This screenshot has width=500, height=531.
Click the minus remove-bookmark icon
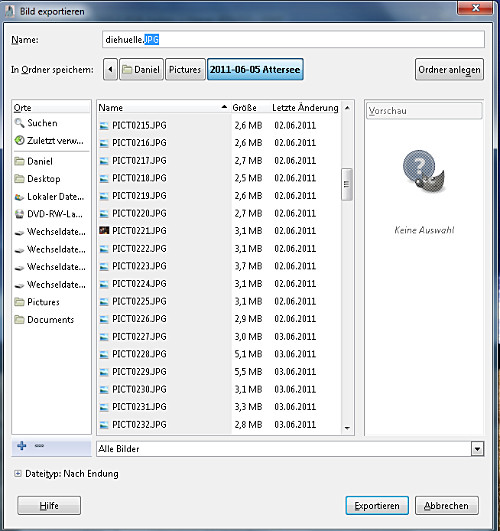pyautogui.click(x=39, y=446)
